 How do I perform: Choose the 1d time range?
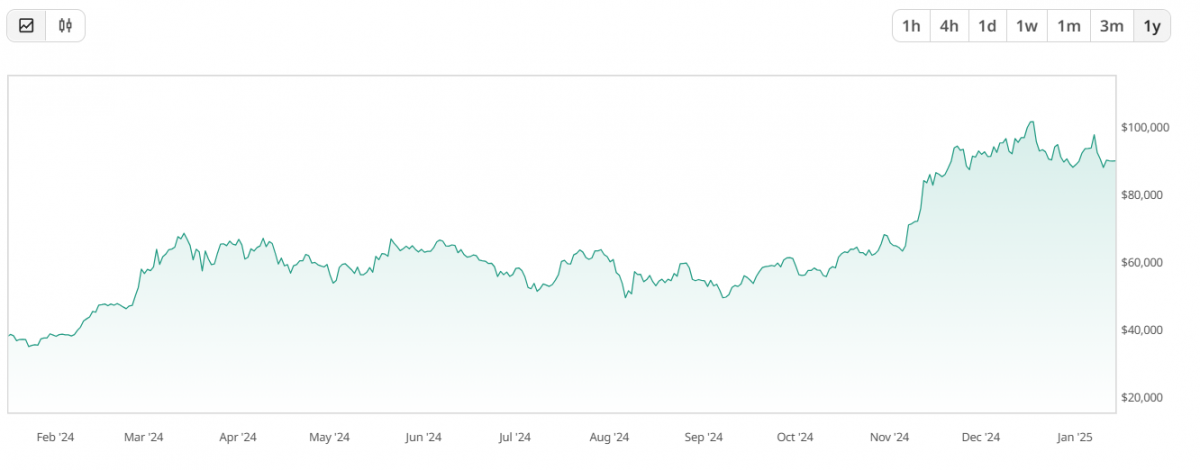[987, 26]
